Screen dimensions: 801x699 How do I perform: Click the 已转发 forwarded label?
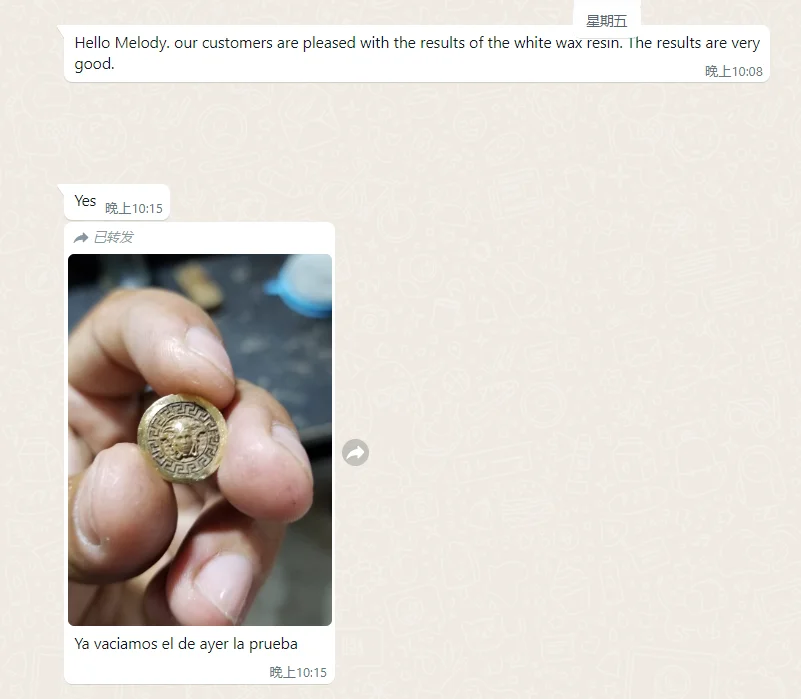(x=113, y=238)
